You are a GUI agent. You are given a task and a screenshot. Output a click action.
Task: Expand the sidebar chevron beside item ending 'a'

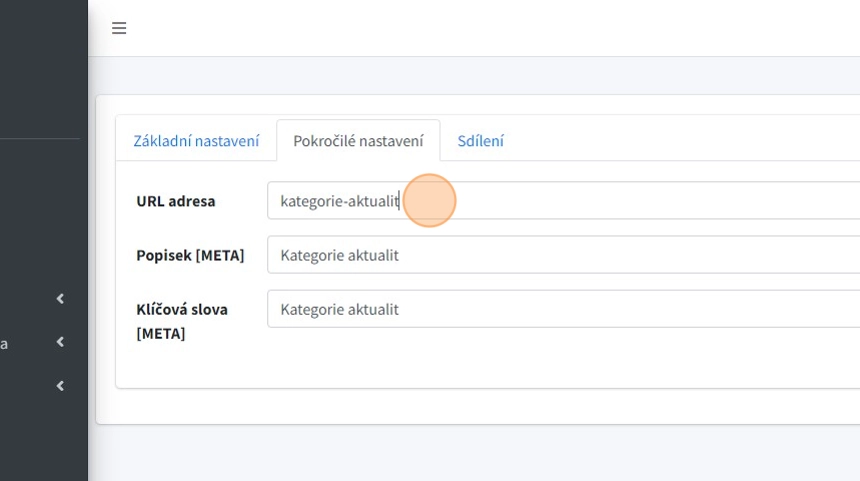(60, 342)
